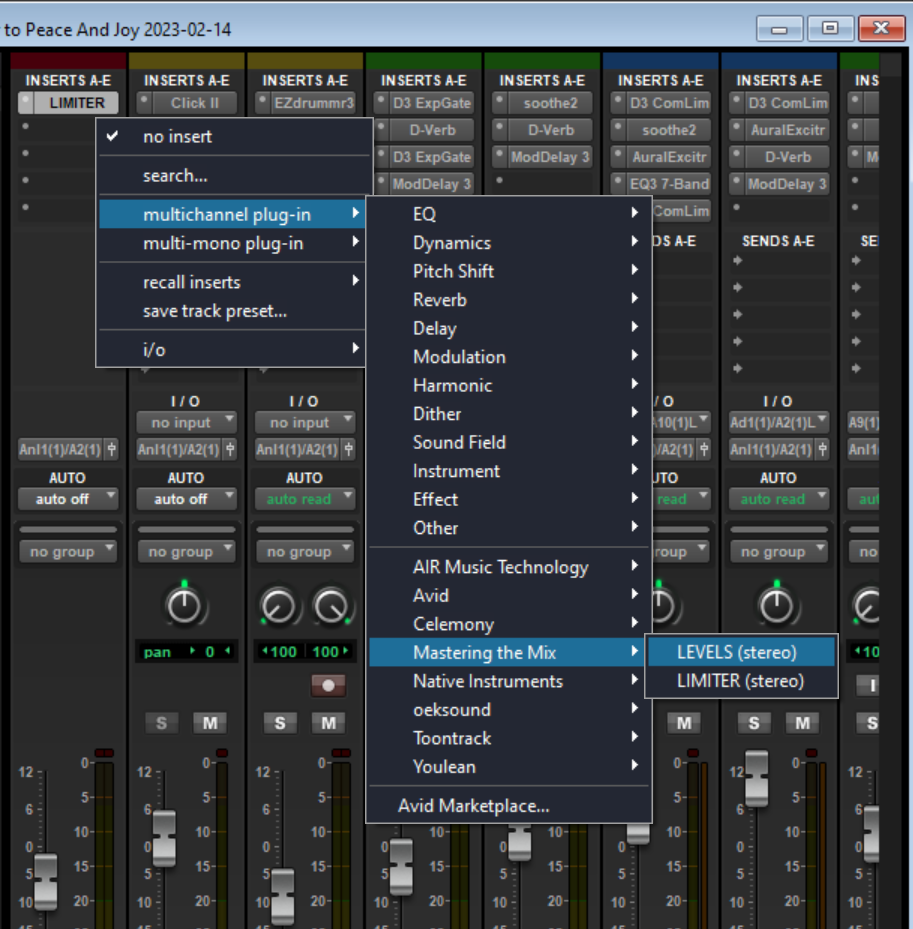Open no group dropdown on LIMITER track
This screenshot has height=929, width=913.
[68, 552]
